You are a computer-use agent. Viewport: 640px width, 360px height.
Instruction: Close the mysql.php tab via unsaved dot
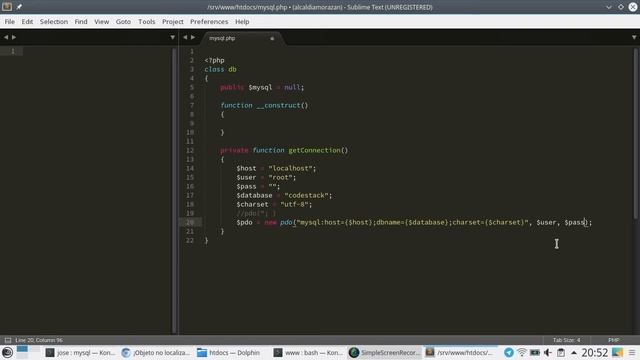272,38
